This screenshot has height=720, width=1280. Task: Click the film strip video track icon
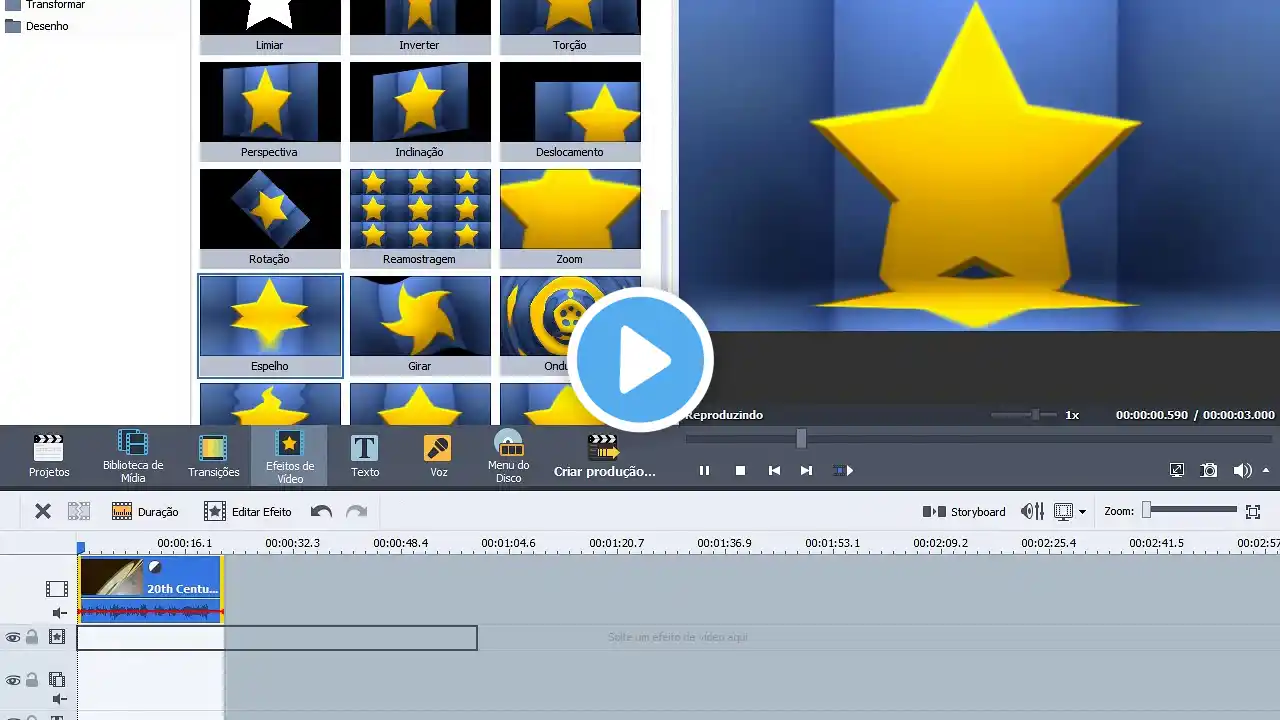click(x=57, y=589)
